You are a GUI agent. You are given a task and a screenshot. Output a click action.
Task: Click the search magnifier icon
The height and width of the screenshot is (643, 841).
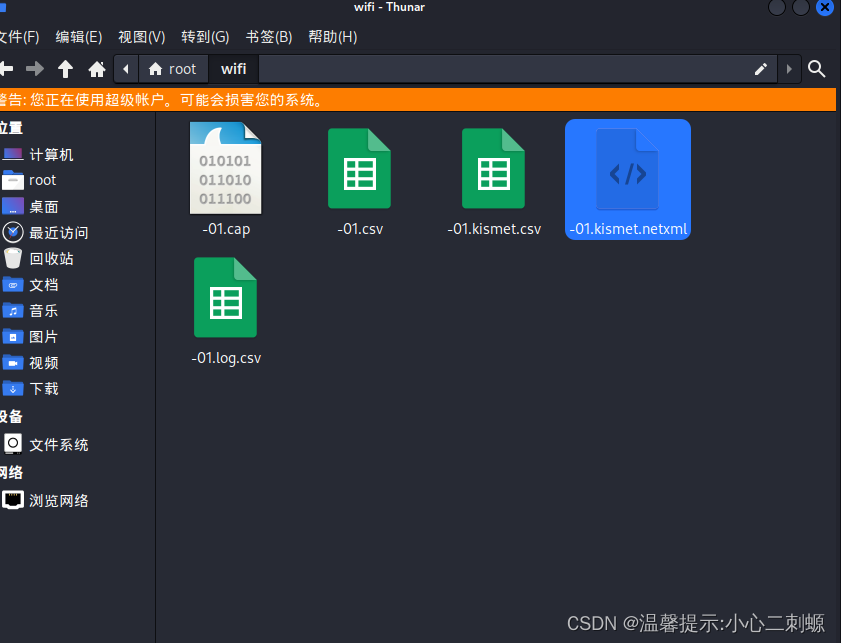[x=817, y=68]
